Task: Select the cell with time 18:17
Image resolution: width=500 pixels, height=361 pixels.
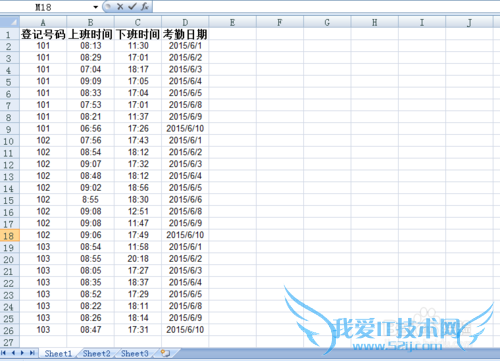Action: 138,69
